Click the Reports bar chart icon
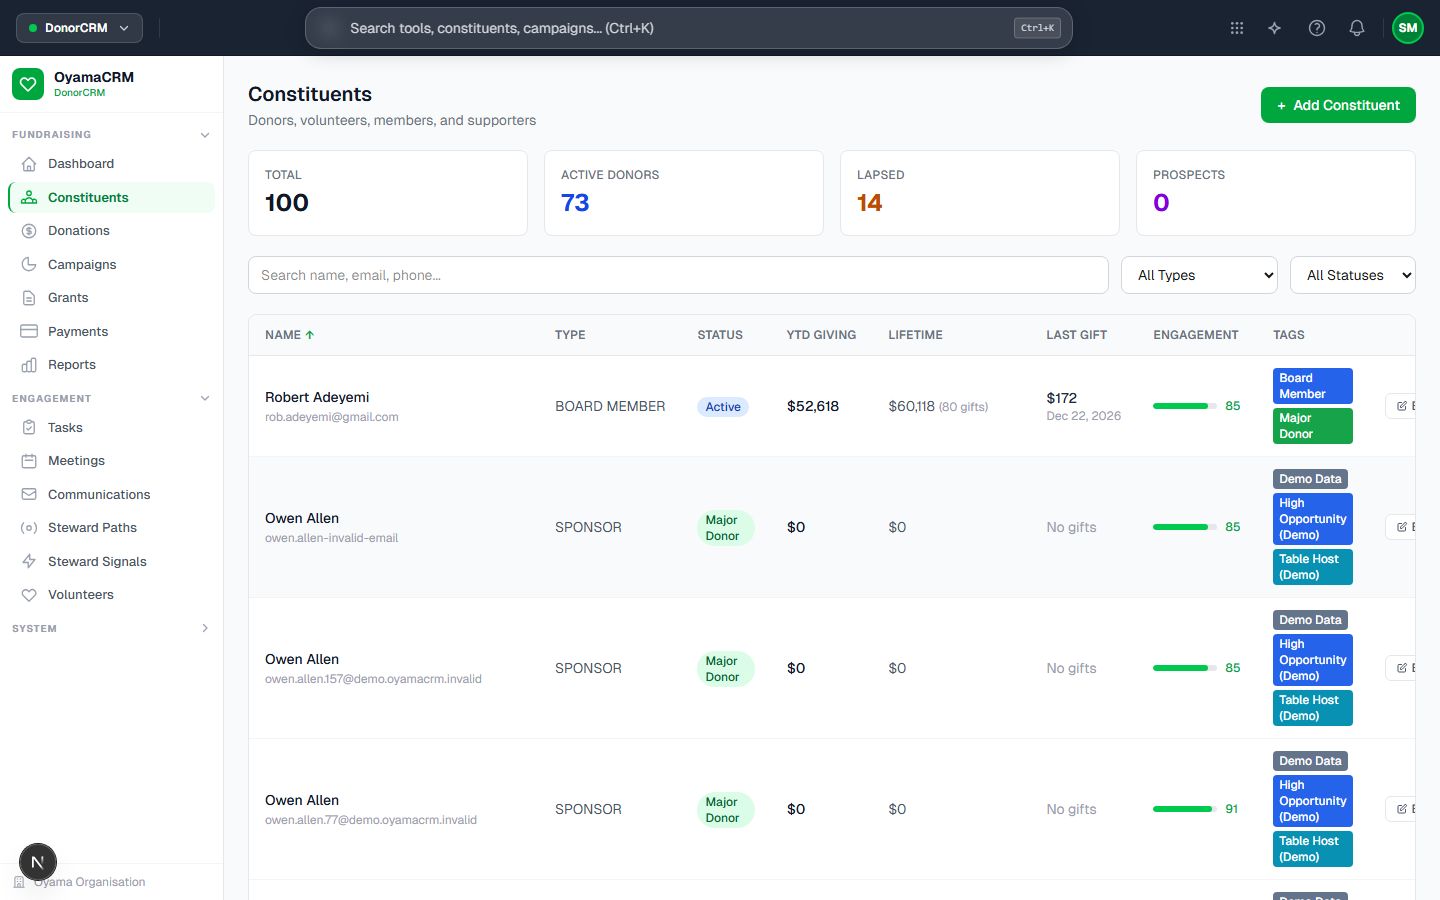 point(29,365)
